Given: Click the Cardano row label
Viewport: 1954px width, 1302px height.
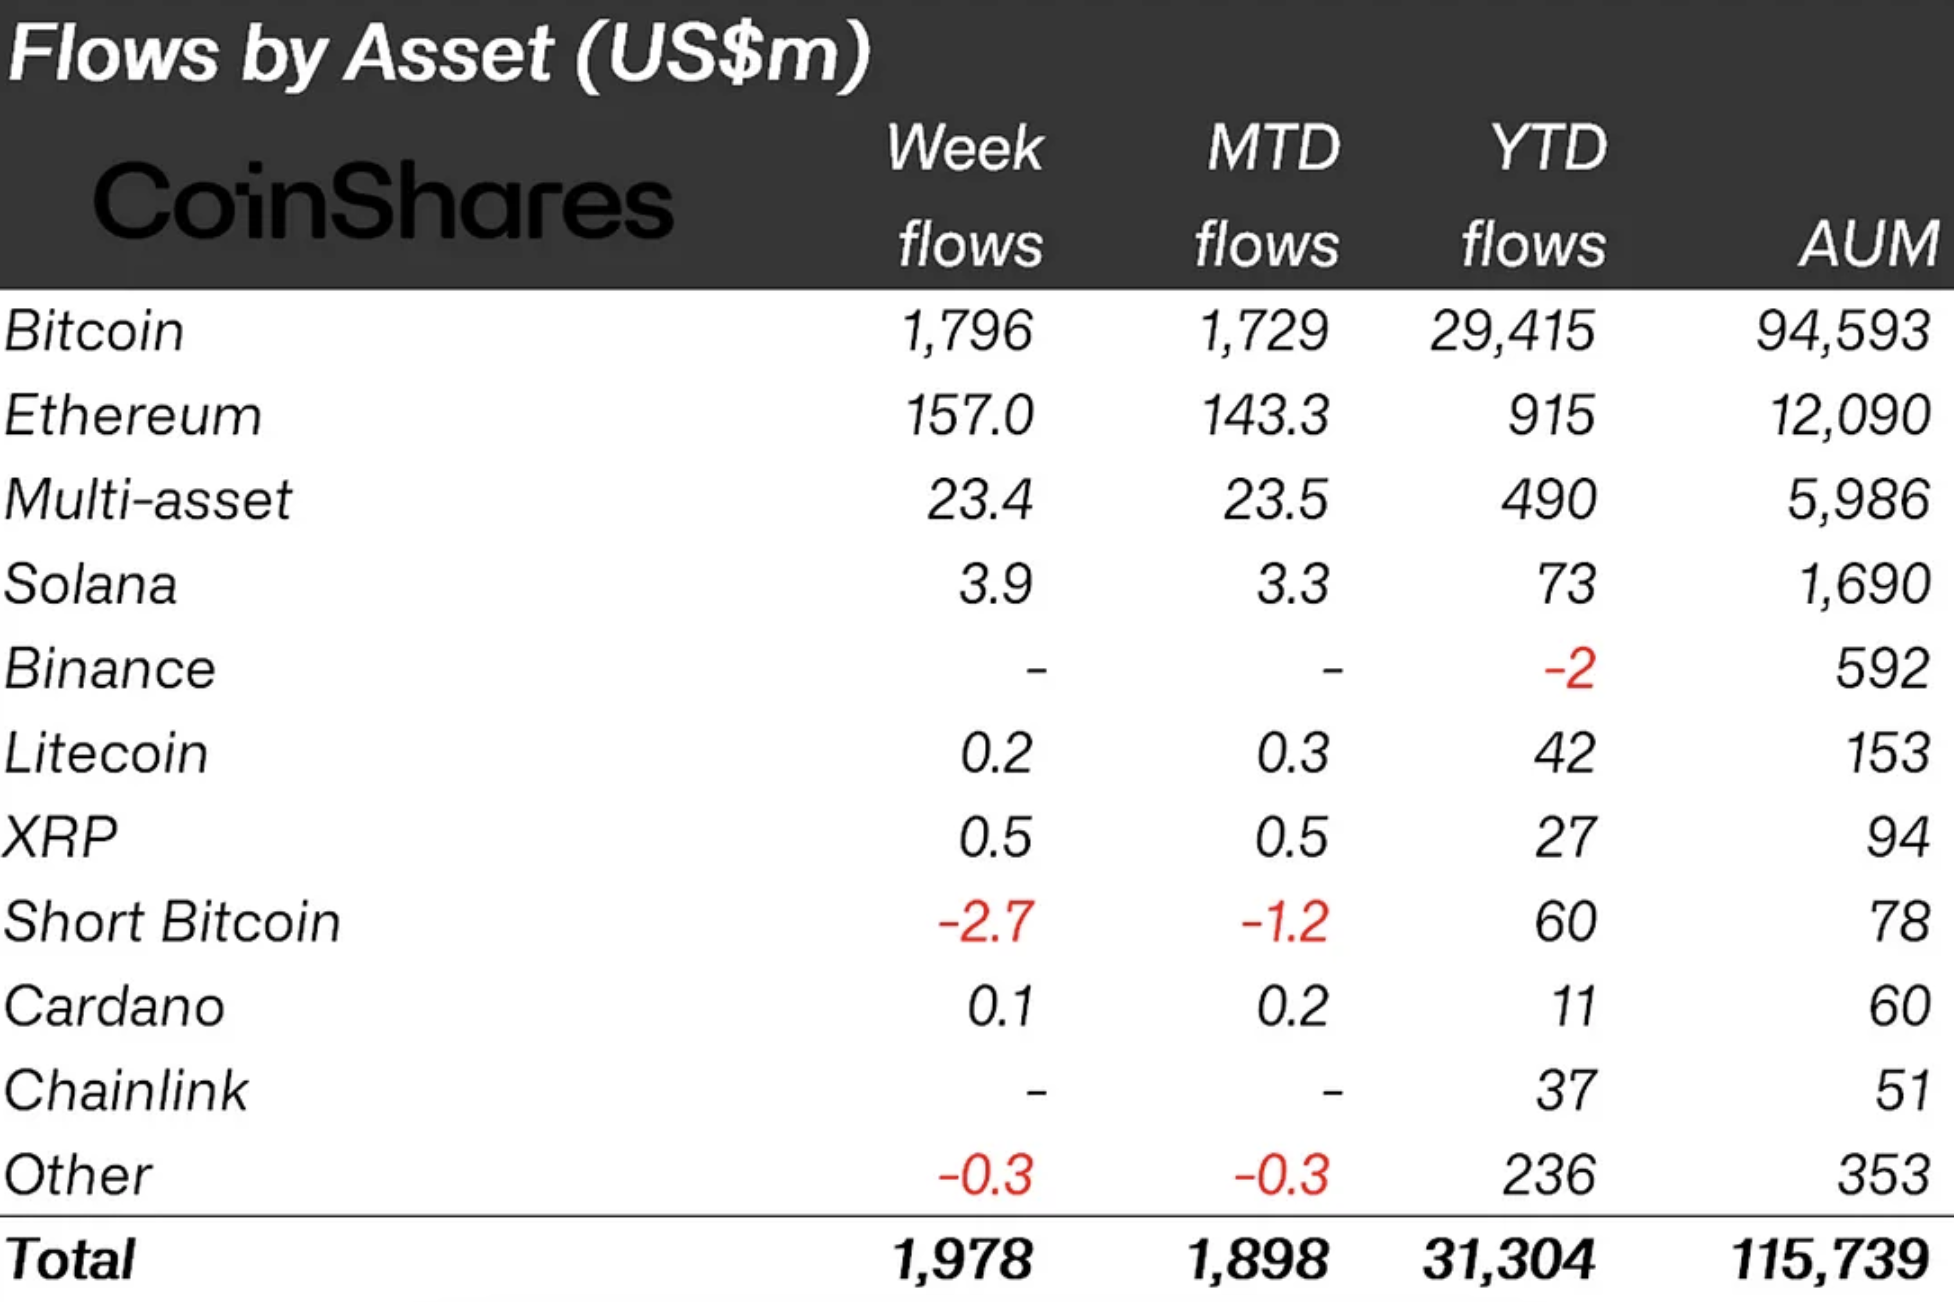Looking at the screenshot, I should 115,1006.
